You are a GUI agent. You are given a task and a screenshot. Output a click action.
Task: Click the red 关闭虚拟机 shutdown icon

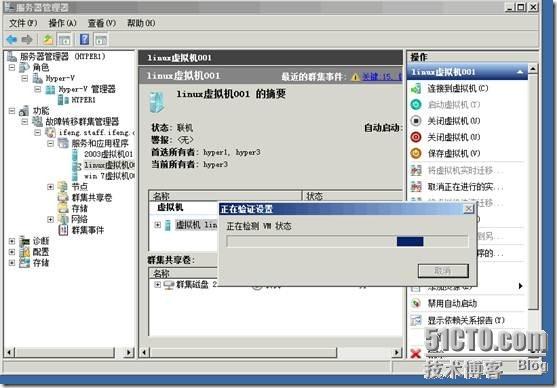pyautogui.click(x=416, y=137)
